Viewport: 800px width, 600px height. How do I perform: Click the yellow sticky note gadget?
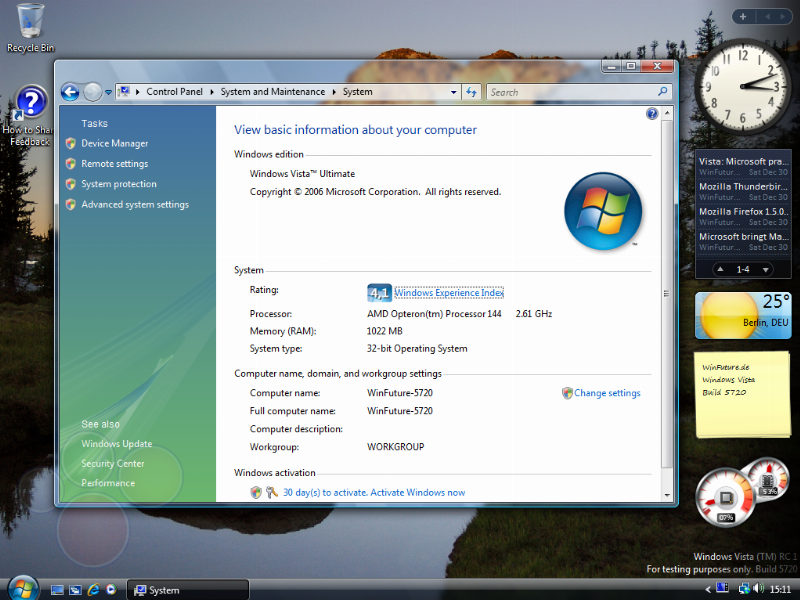click(x=743, y=395)
